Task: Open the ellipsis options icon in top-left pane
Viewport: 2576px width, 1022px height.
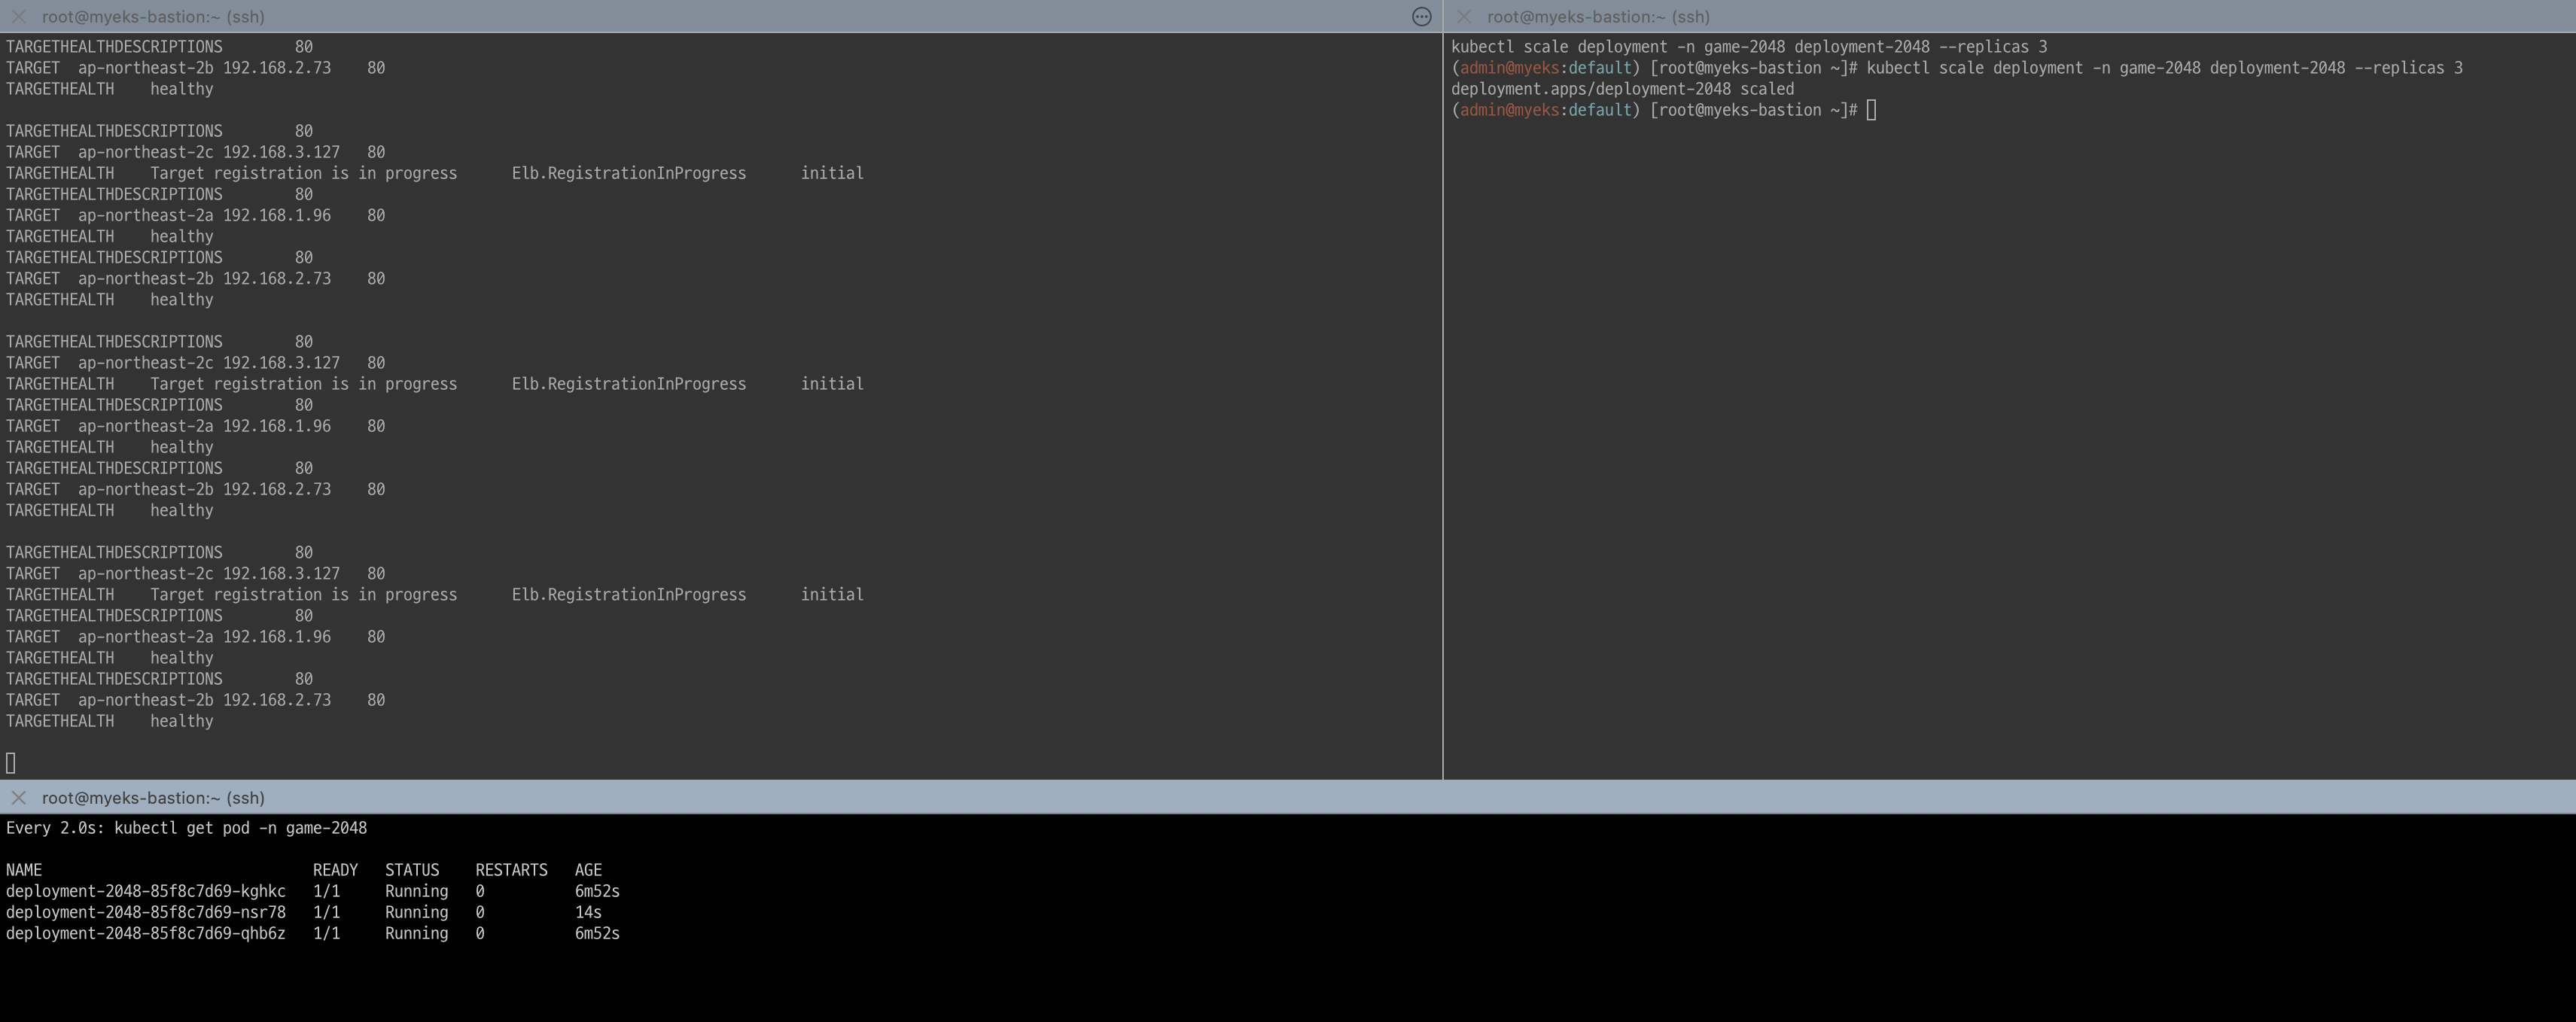Action: pyautogui.click(x=1421, y=17)
